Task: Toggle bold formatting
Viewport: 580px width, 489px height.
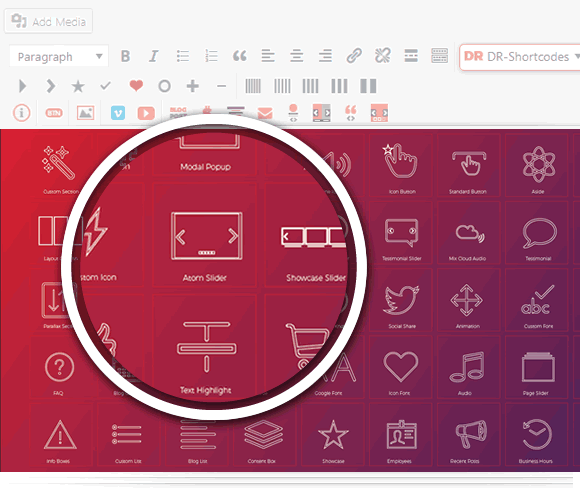Action: (x=125, y=56)
